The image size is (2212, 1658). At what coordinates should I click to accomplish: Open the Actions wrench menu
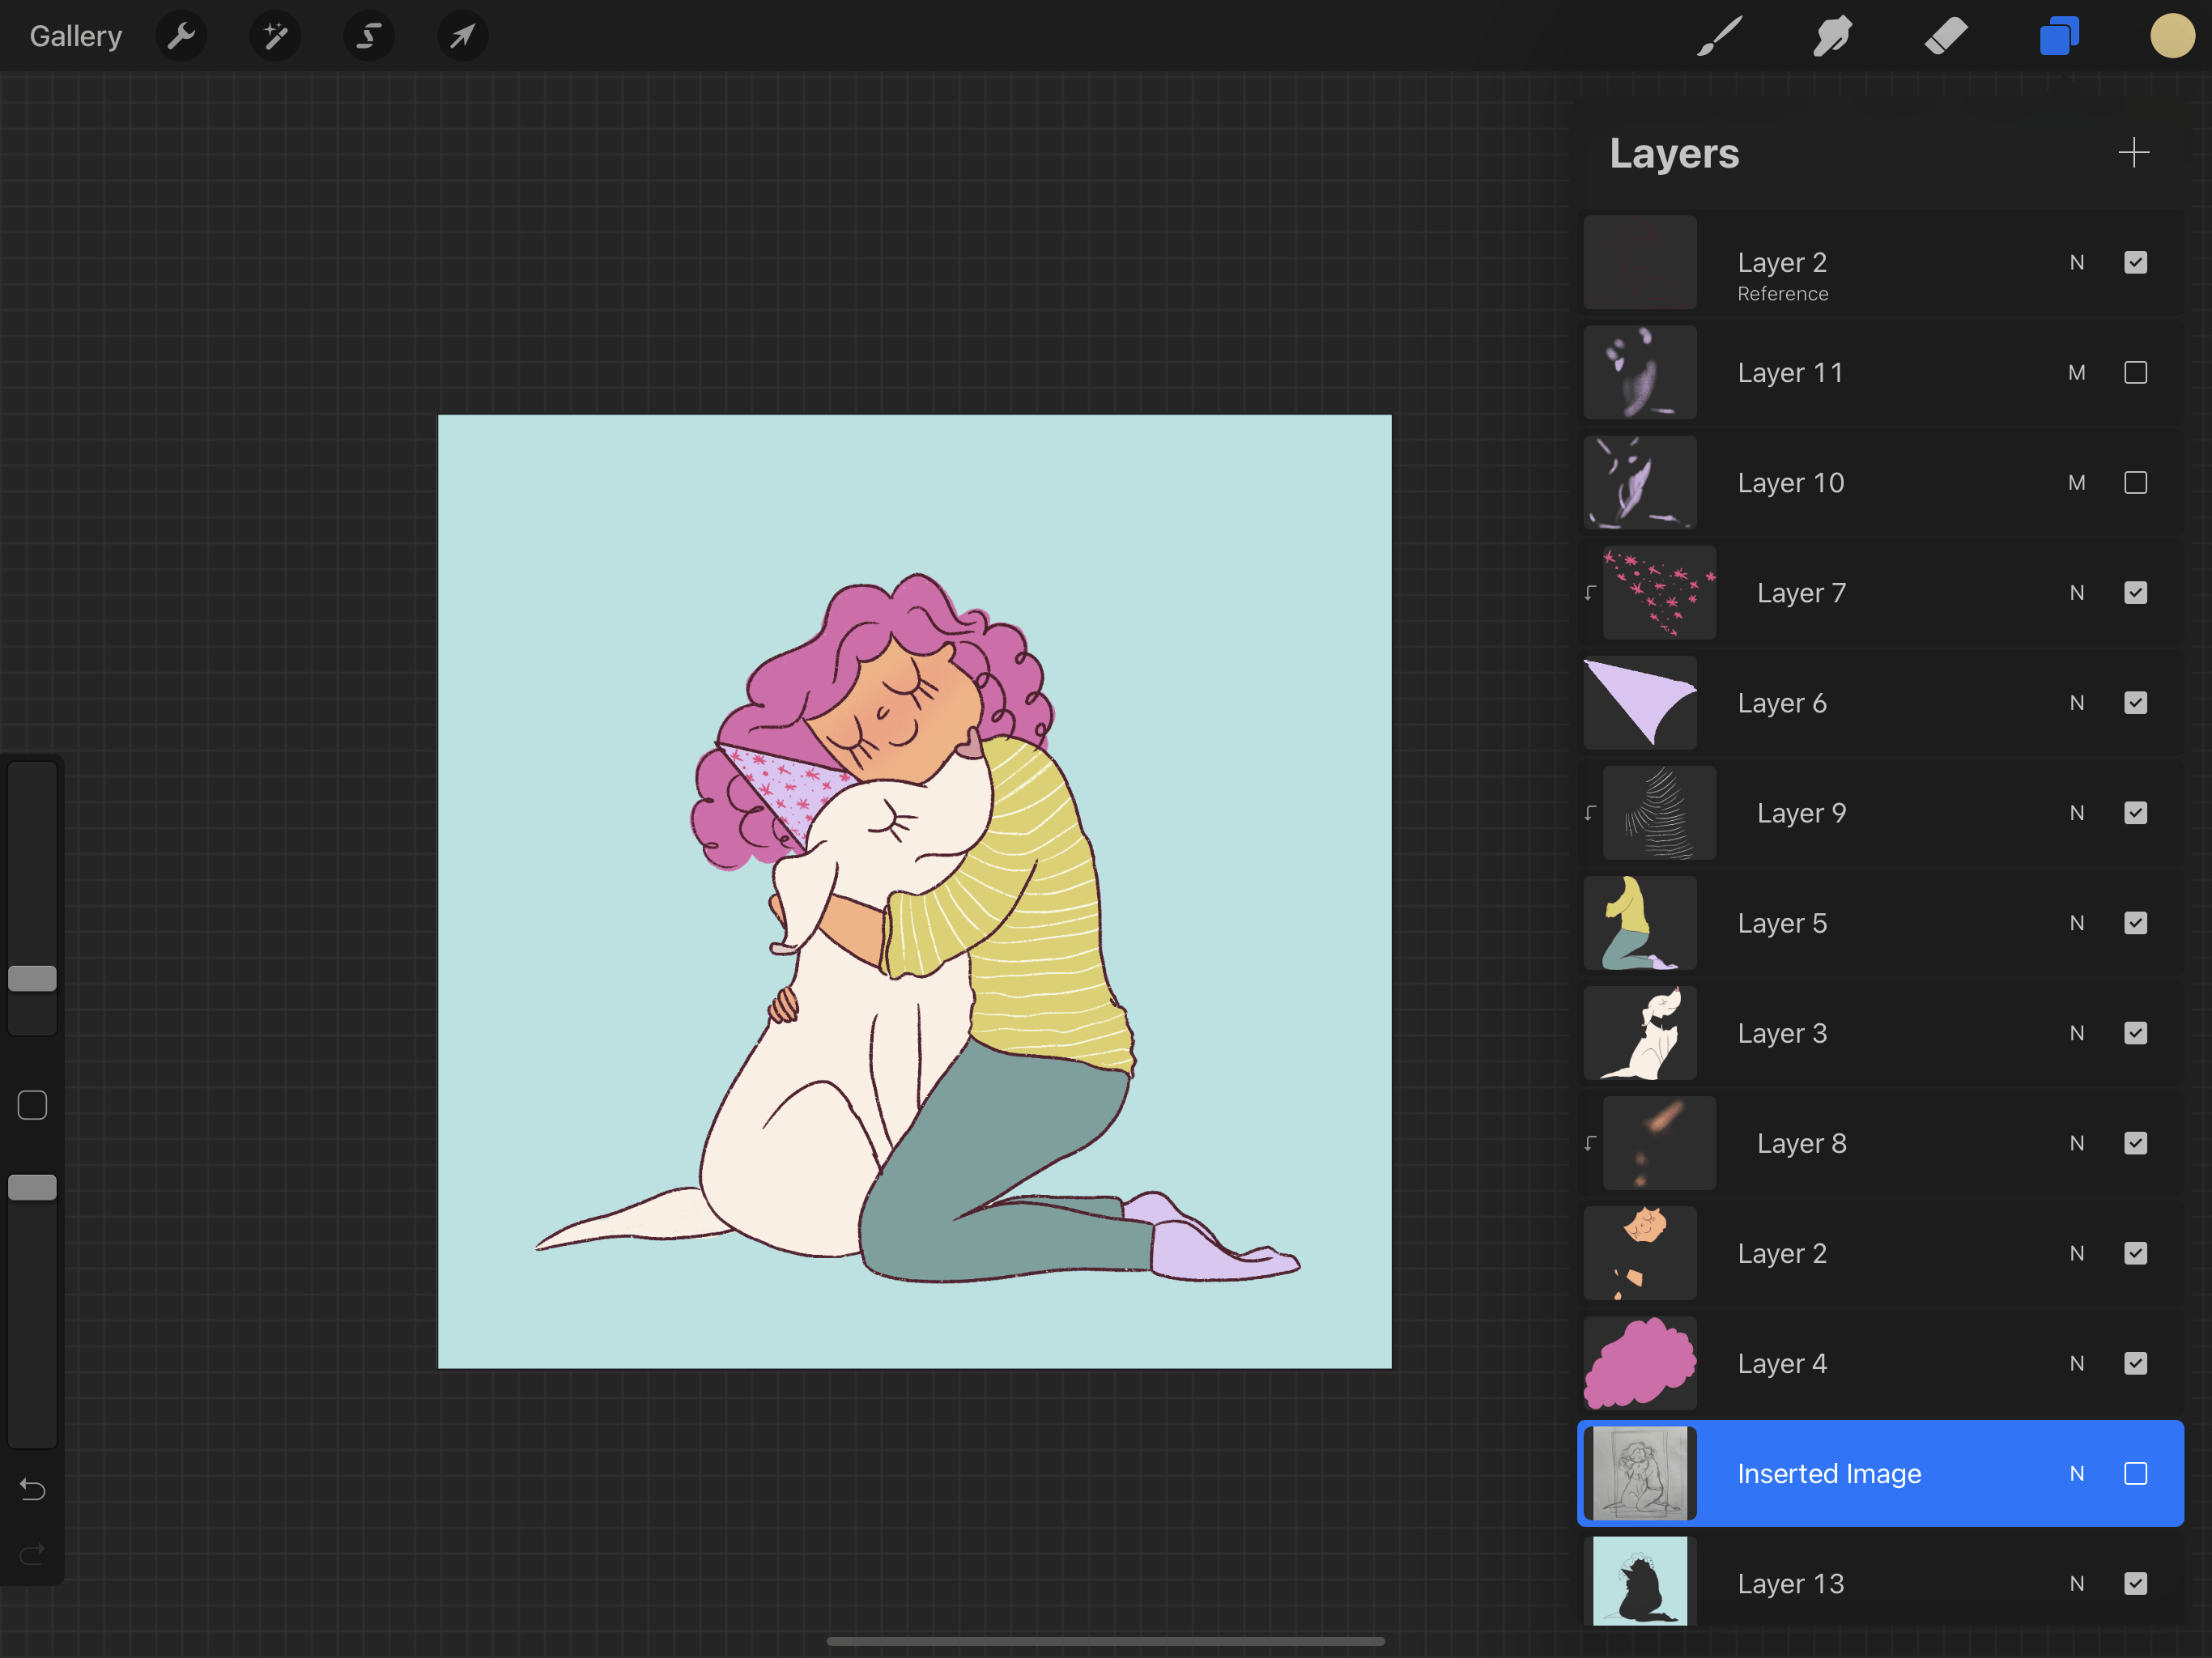coord(181,36)
